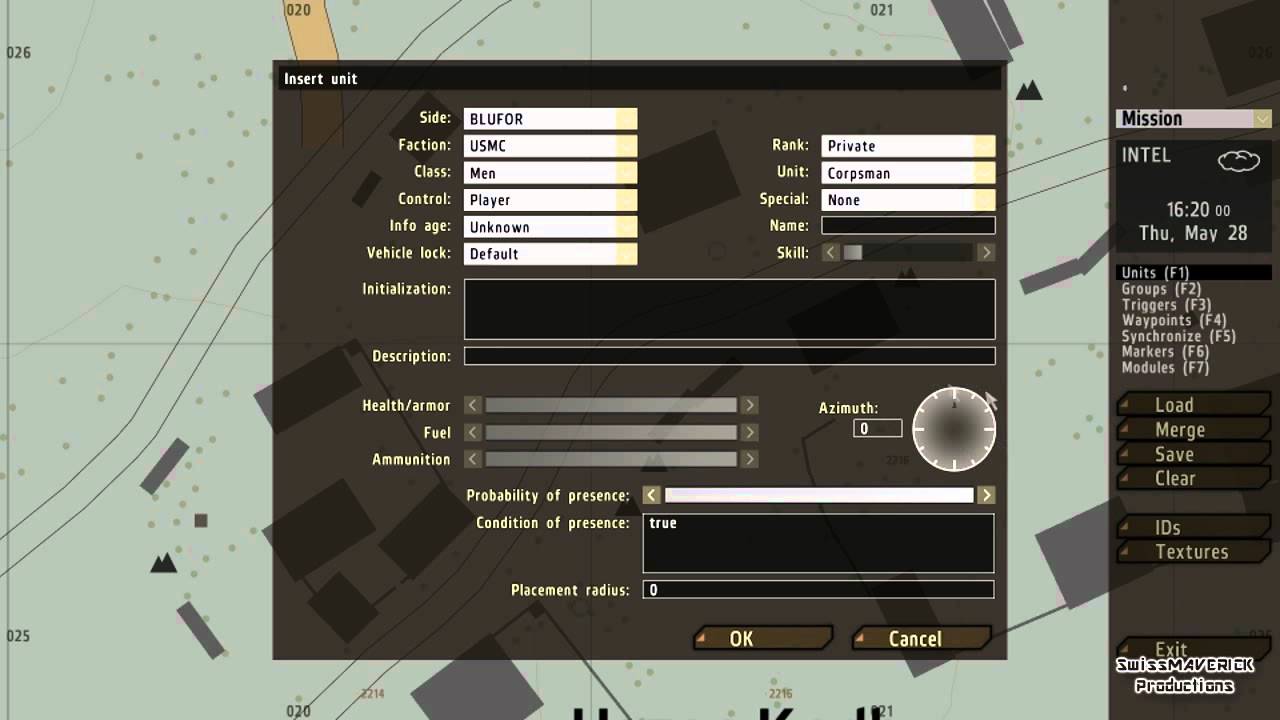The image size is (1280, 720).
Task: Click the Save mission button
Action: coord(1194,454)
